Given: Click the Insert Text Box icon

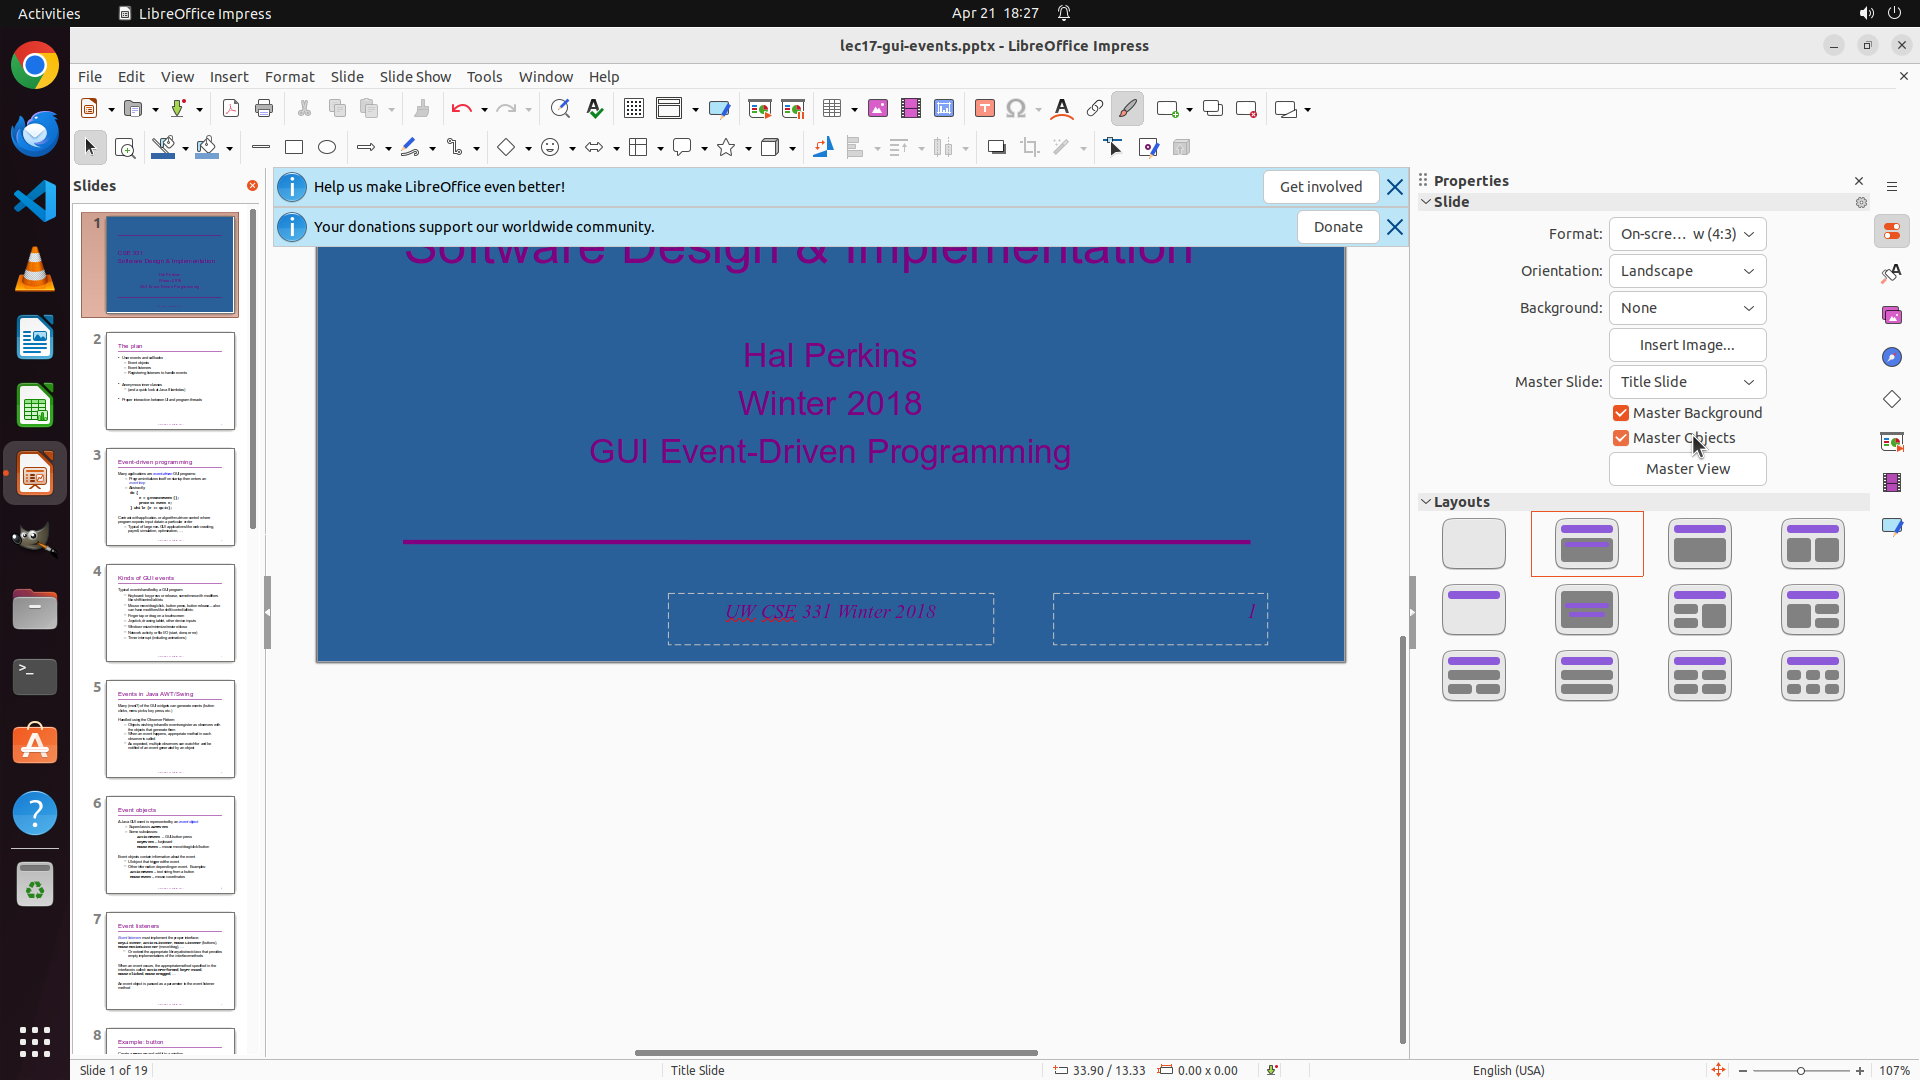Looking at the screenshot, I should pos(984,109).
